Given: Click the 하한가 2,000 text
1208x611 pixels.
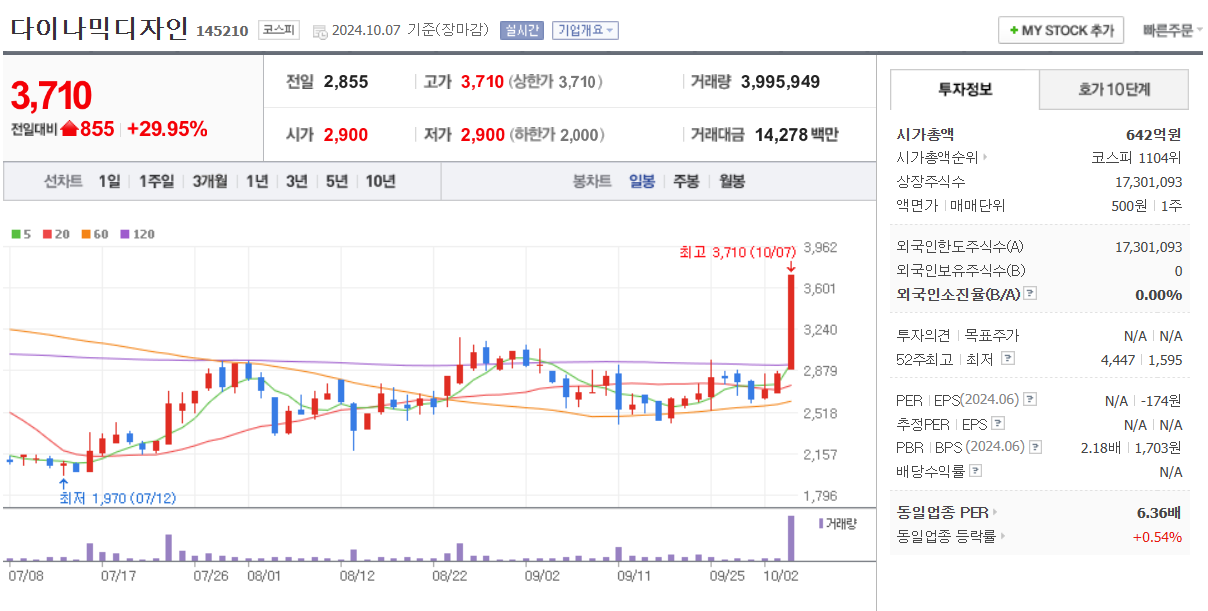Looking at the screenshot, I should 556,134.
